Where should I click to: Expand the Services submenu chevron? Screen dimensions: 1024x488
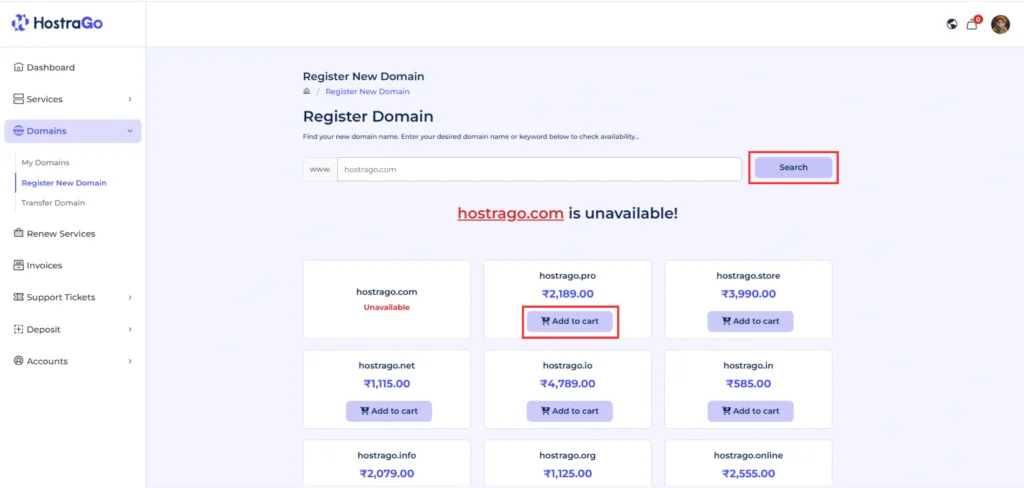(x=130, y=99)
